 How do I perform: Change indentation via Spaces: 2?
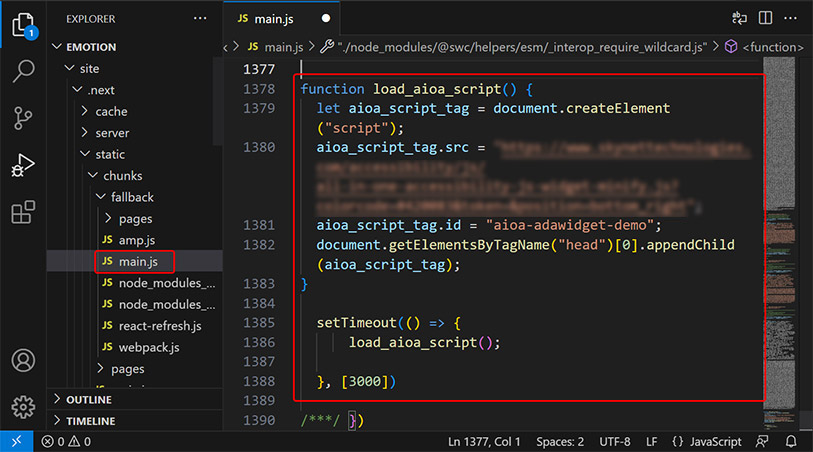[560, 442]
